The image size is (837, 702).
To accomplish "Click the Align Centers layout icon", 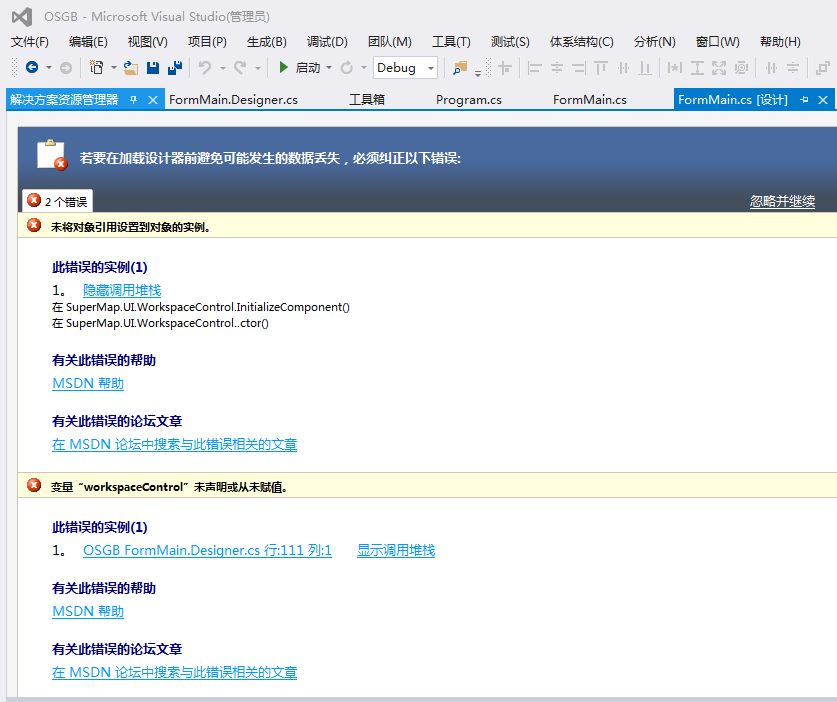I will pyautogui.click(x=557, y=68).
